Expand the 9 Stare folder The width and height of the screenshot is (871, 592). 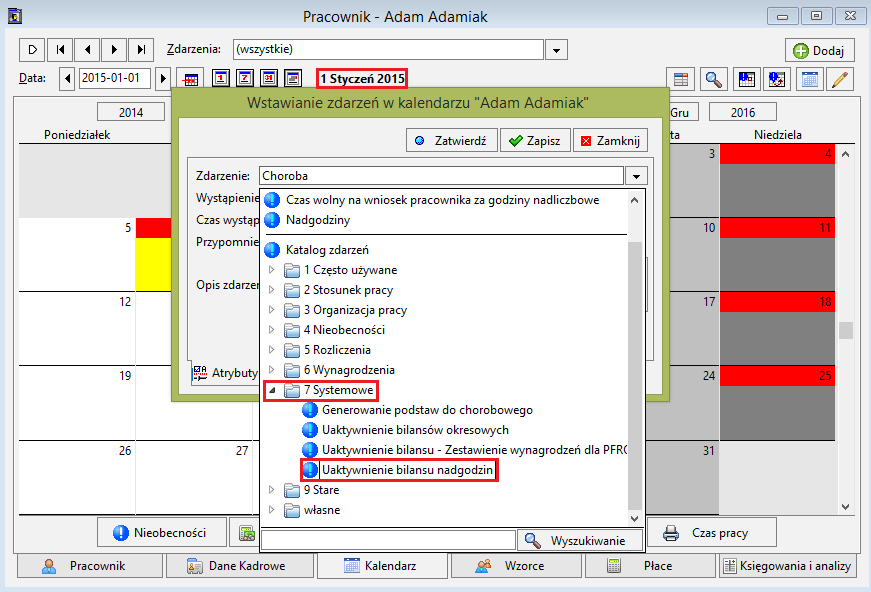coord(272,490)
